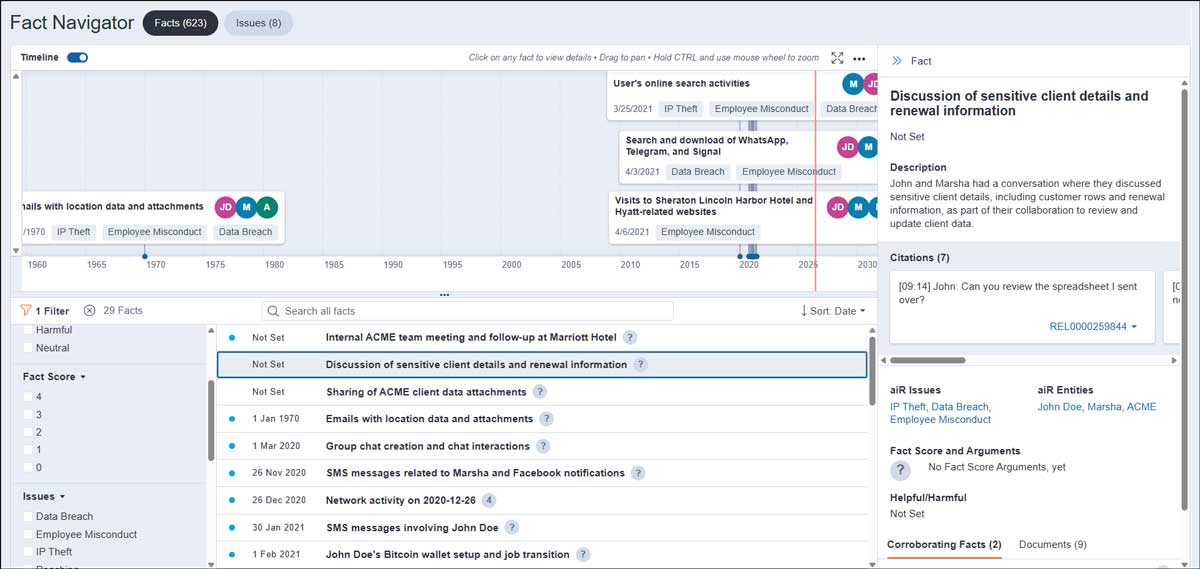Check the IP Theft issue checkbox
This screenshot has width=1200, height=569.
28,552
